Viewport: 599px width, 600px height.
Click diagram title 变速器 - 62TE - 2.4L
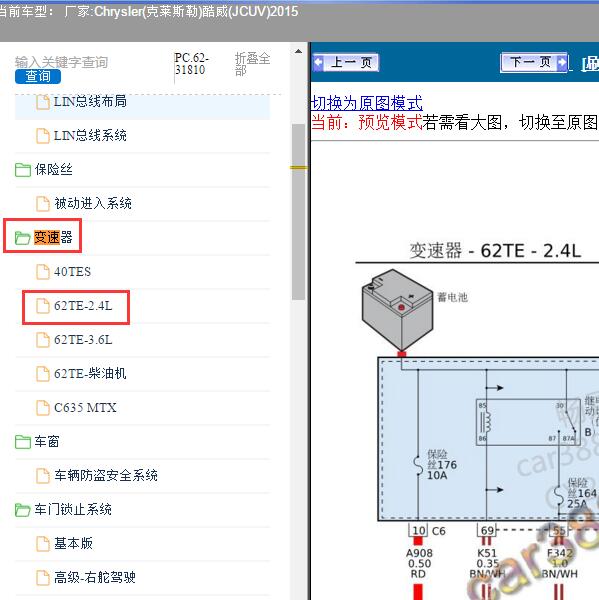495,251
